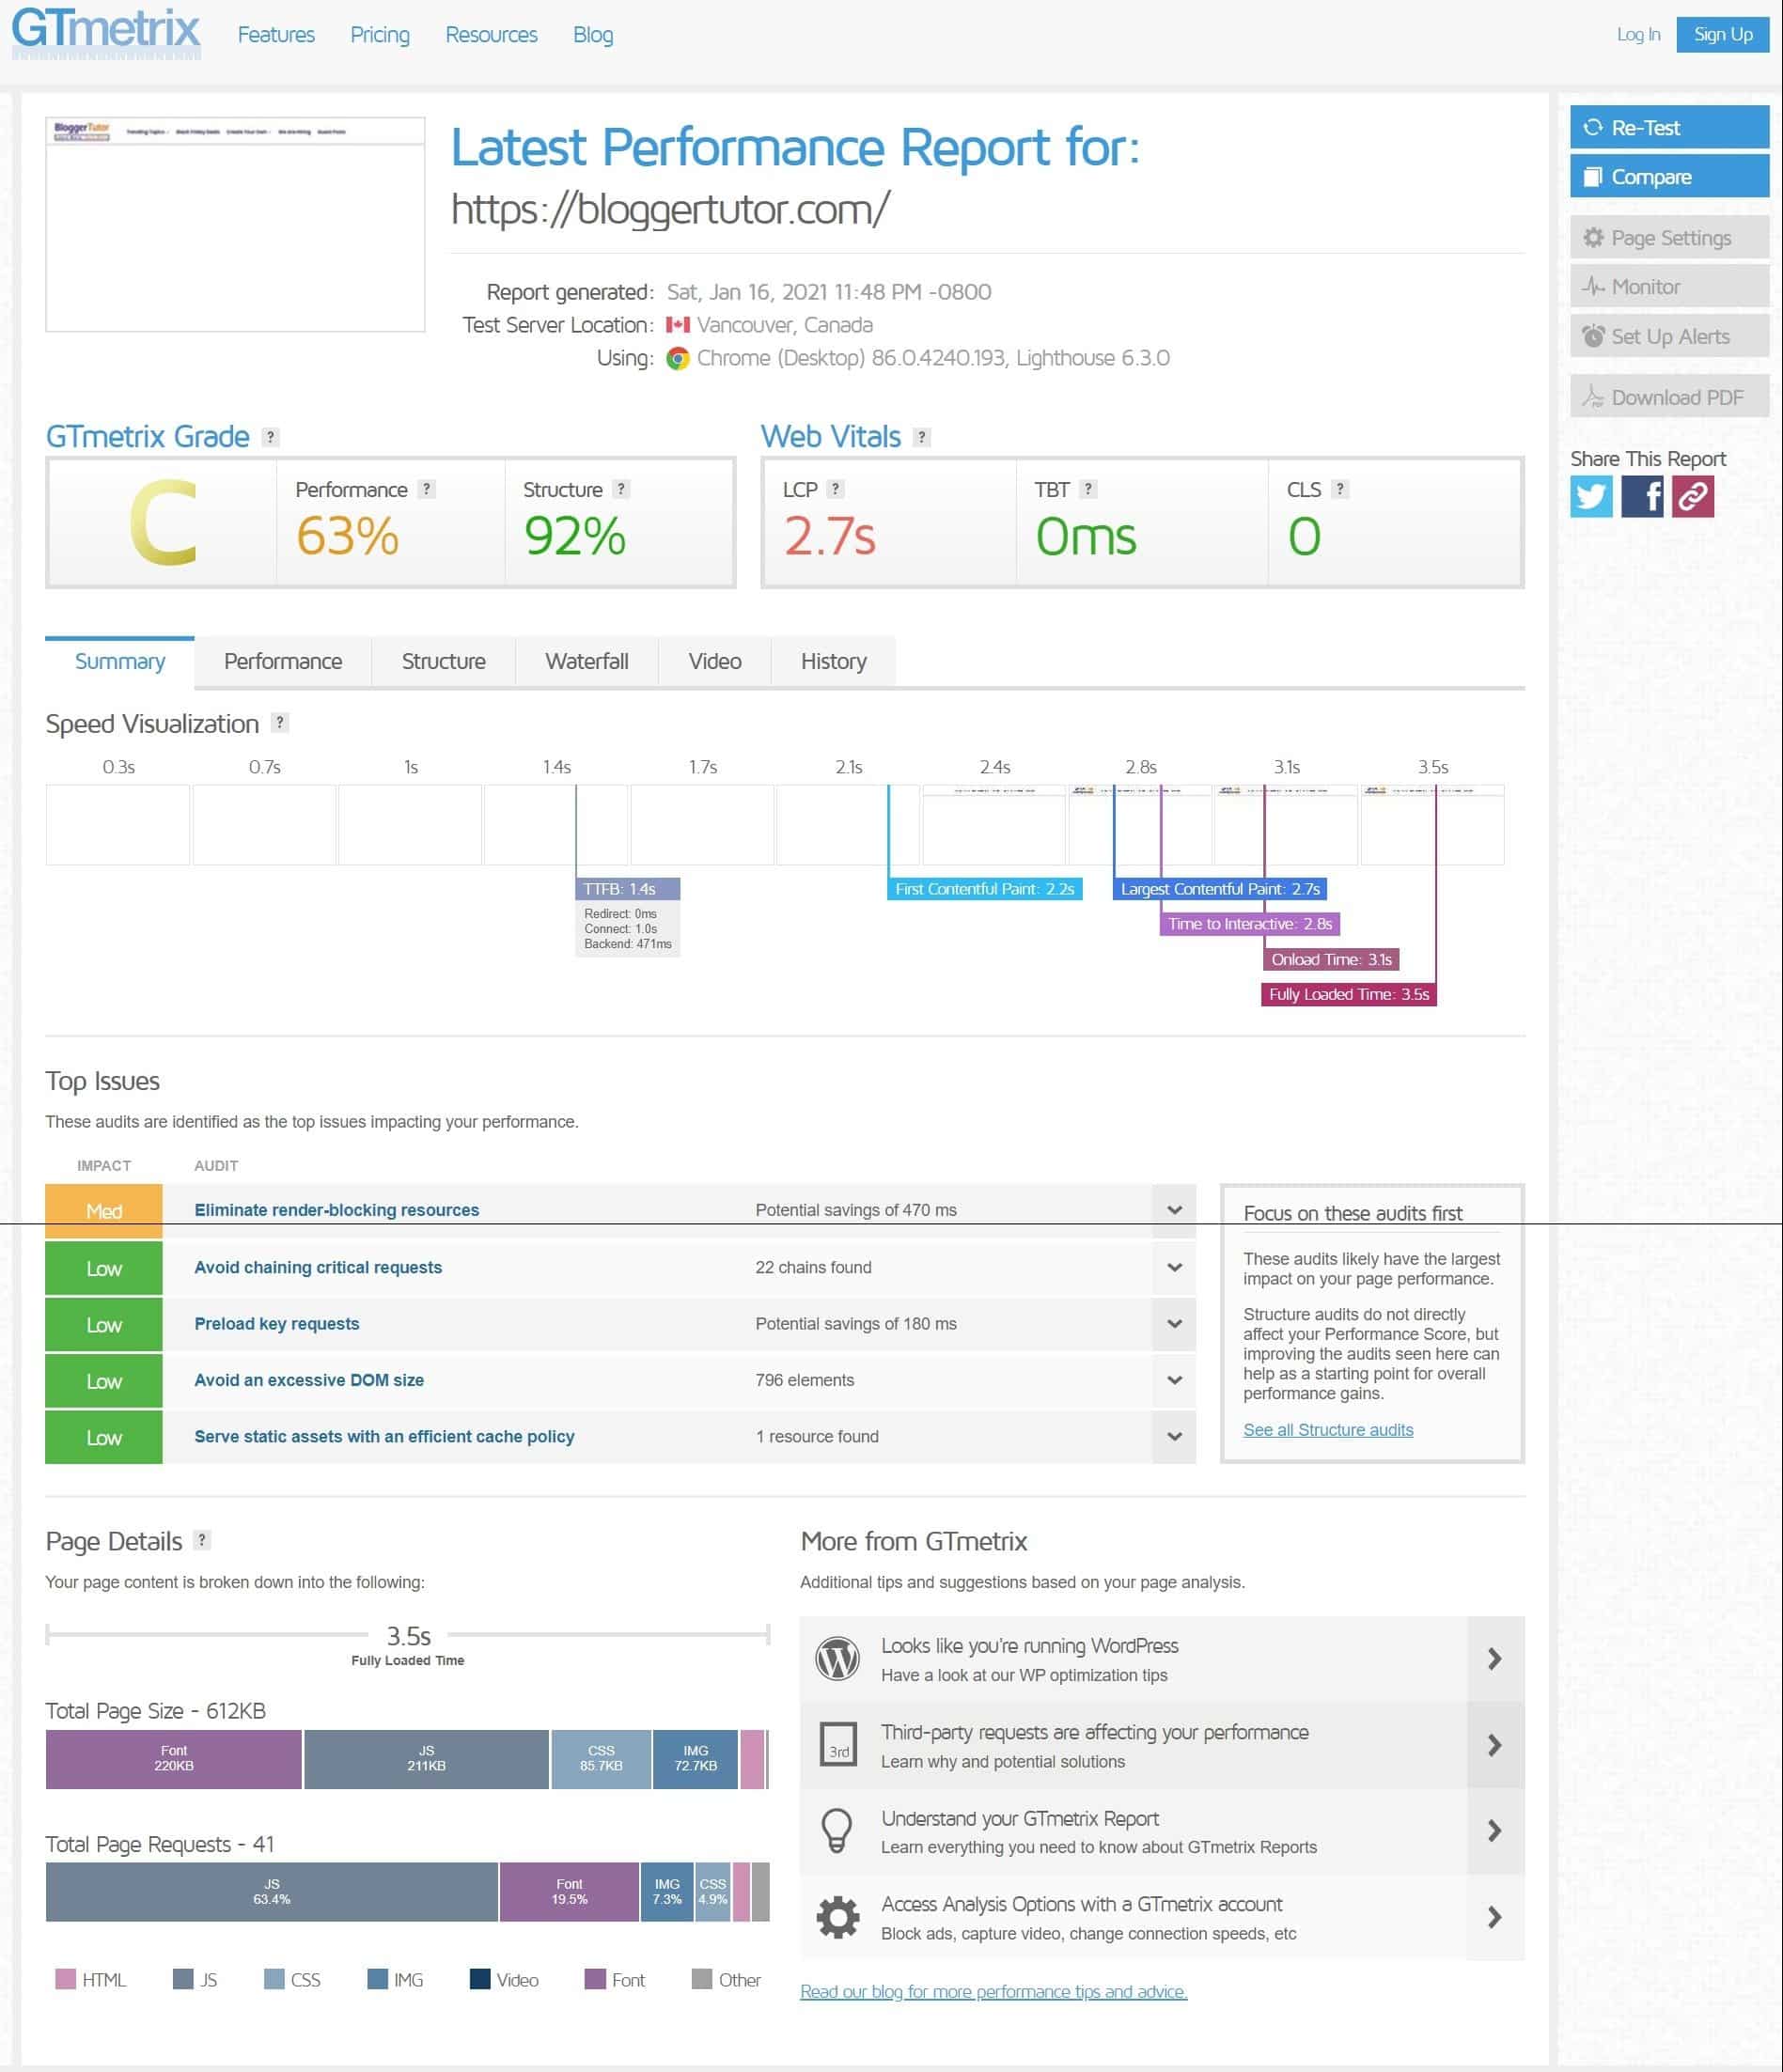The width and height of the screenshot is (1783, 2072).
Task: Open the History tab
Action: coord(834,661)
